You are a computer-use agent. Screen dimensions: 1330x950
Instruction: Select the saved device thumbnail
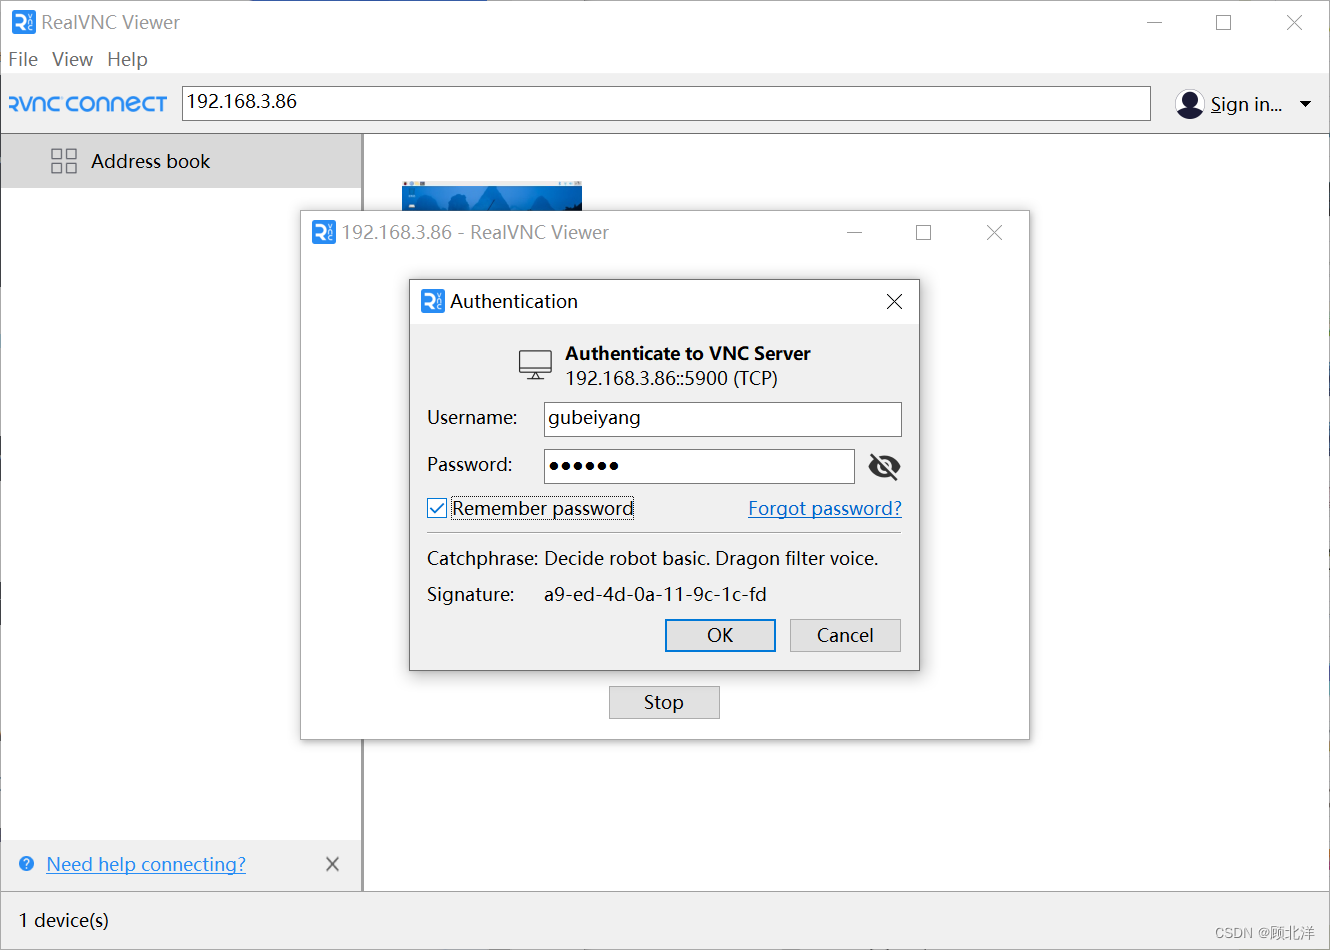point(491,196)
